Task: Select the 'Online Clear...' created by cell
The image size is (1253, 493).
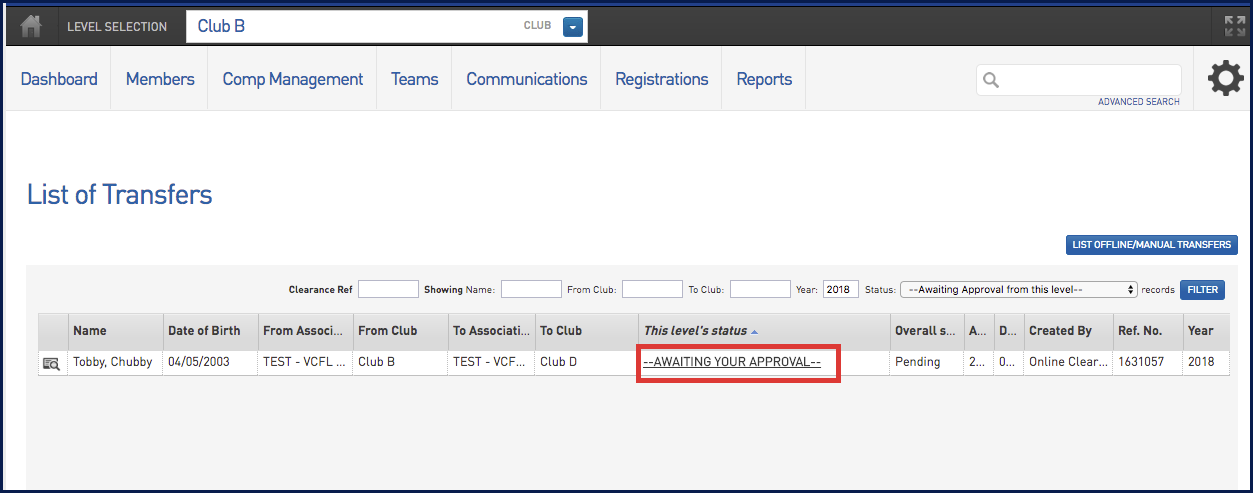Action: 1068,362
